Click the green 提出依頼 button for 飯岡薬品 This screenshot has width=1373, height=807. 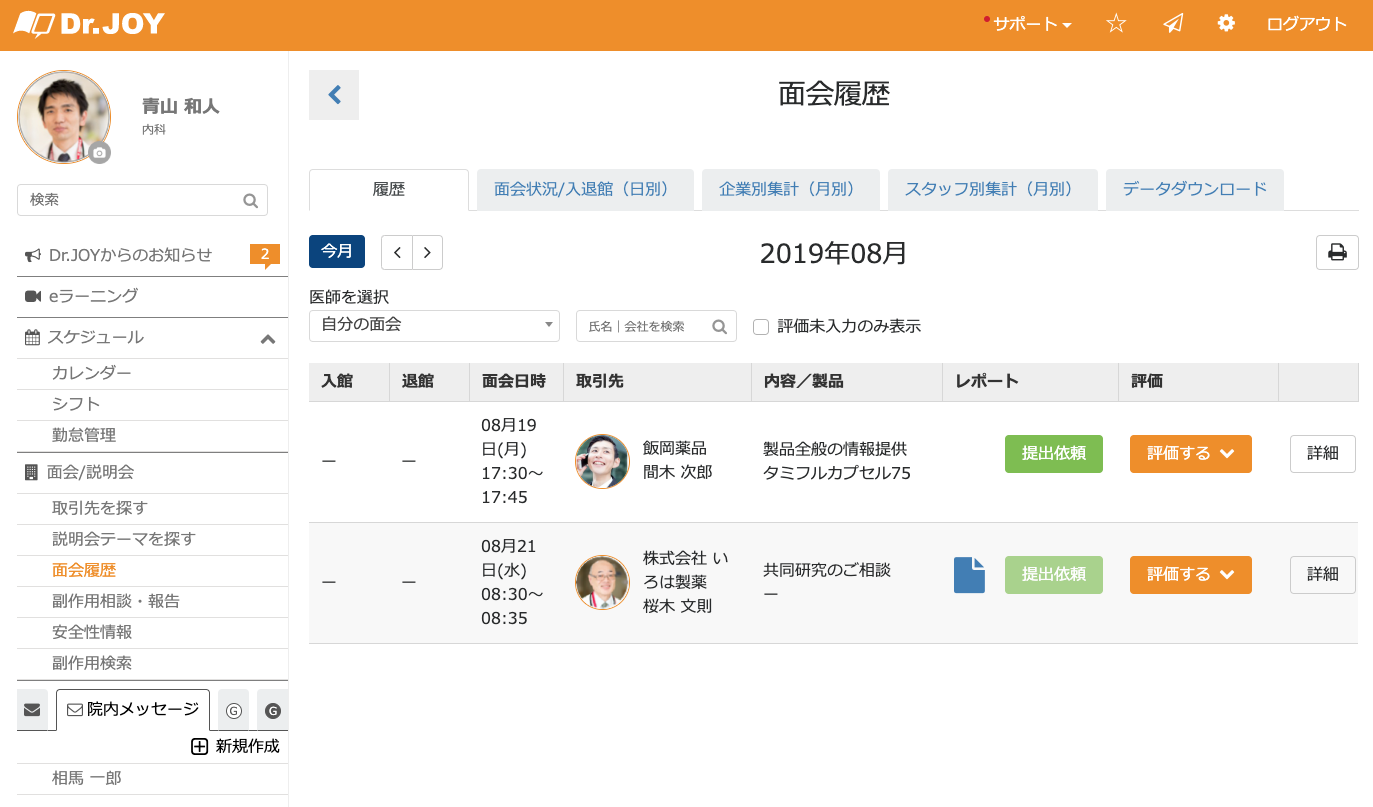pos(1053,453)
